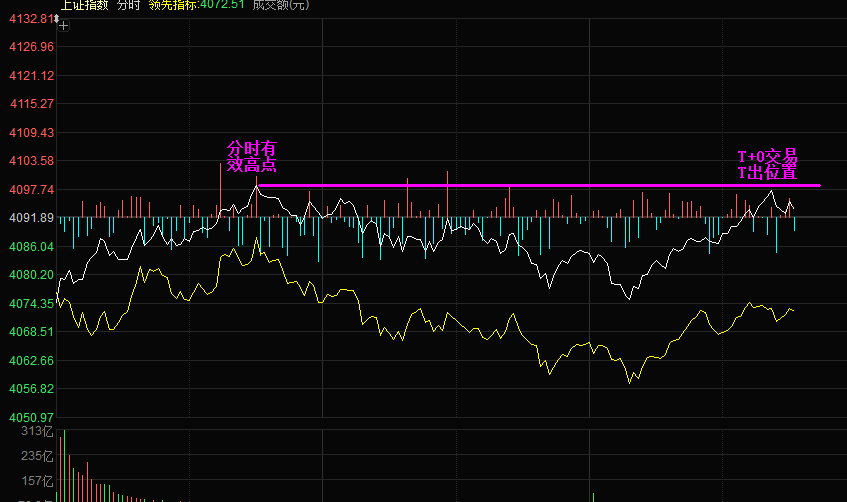This screenshot has height=502, width=847.
Task: Click the 上证指数 index name label
Action: (x=84, y=5)
